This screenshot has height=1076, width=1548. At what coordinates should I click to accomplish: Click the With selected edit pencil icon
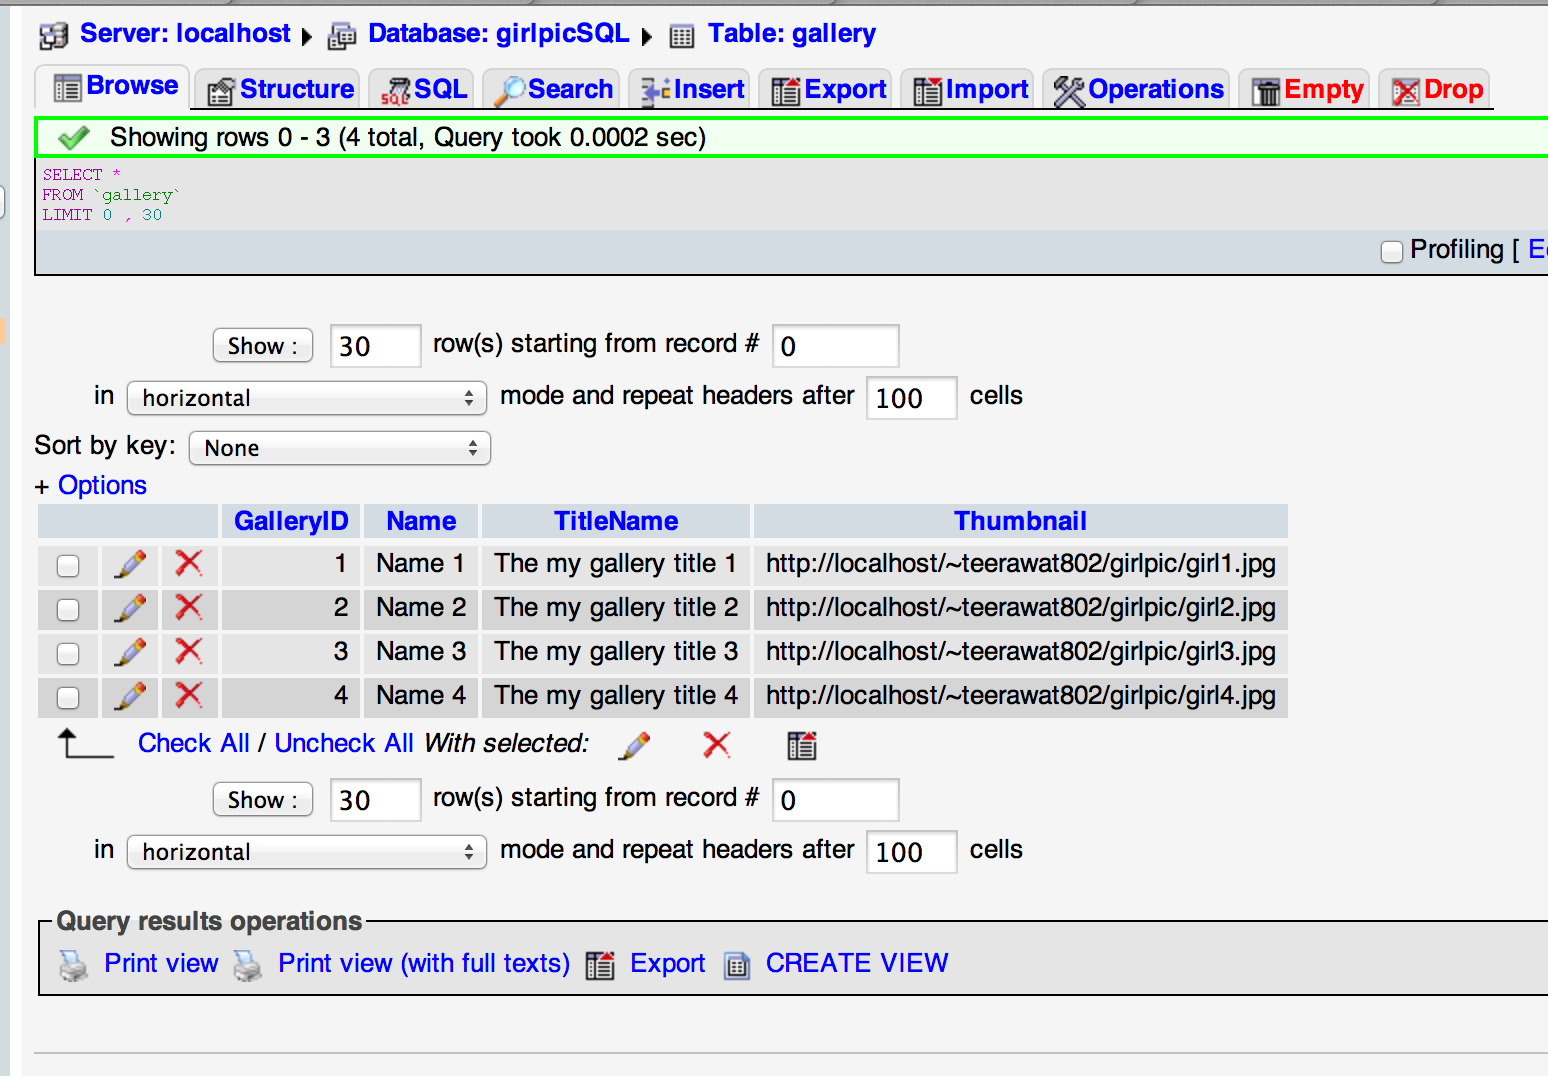[635, 745]
